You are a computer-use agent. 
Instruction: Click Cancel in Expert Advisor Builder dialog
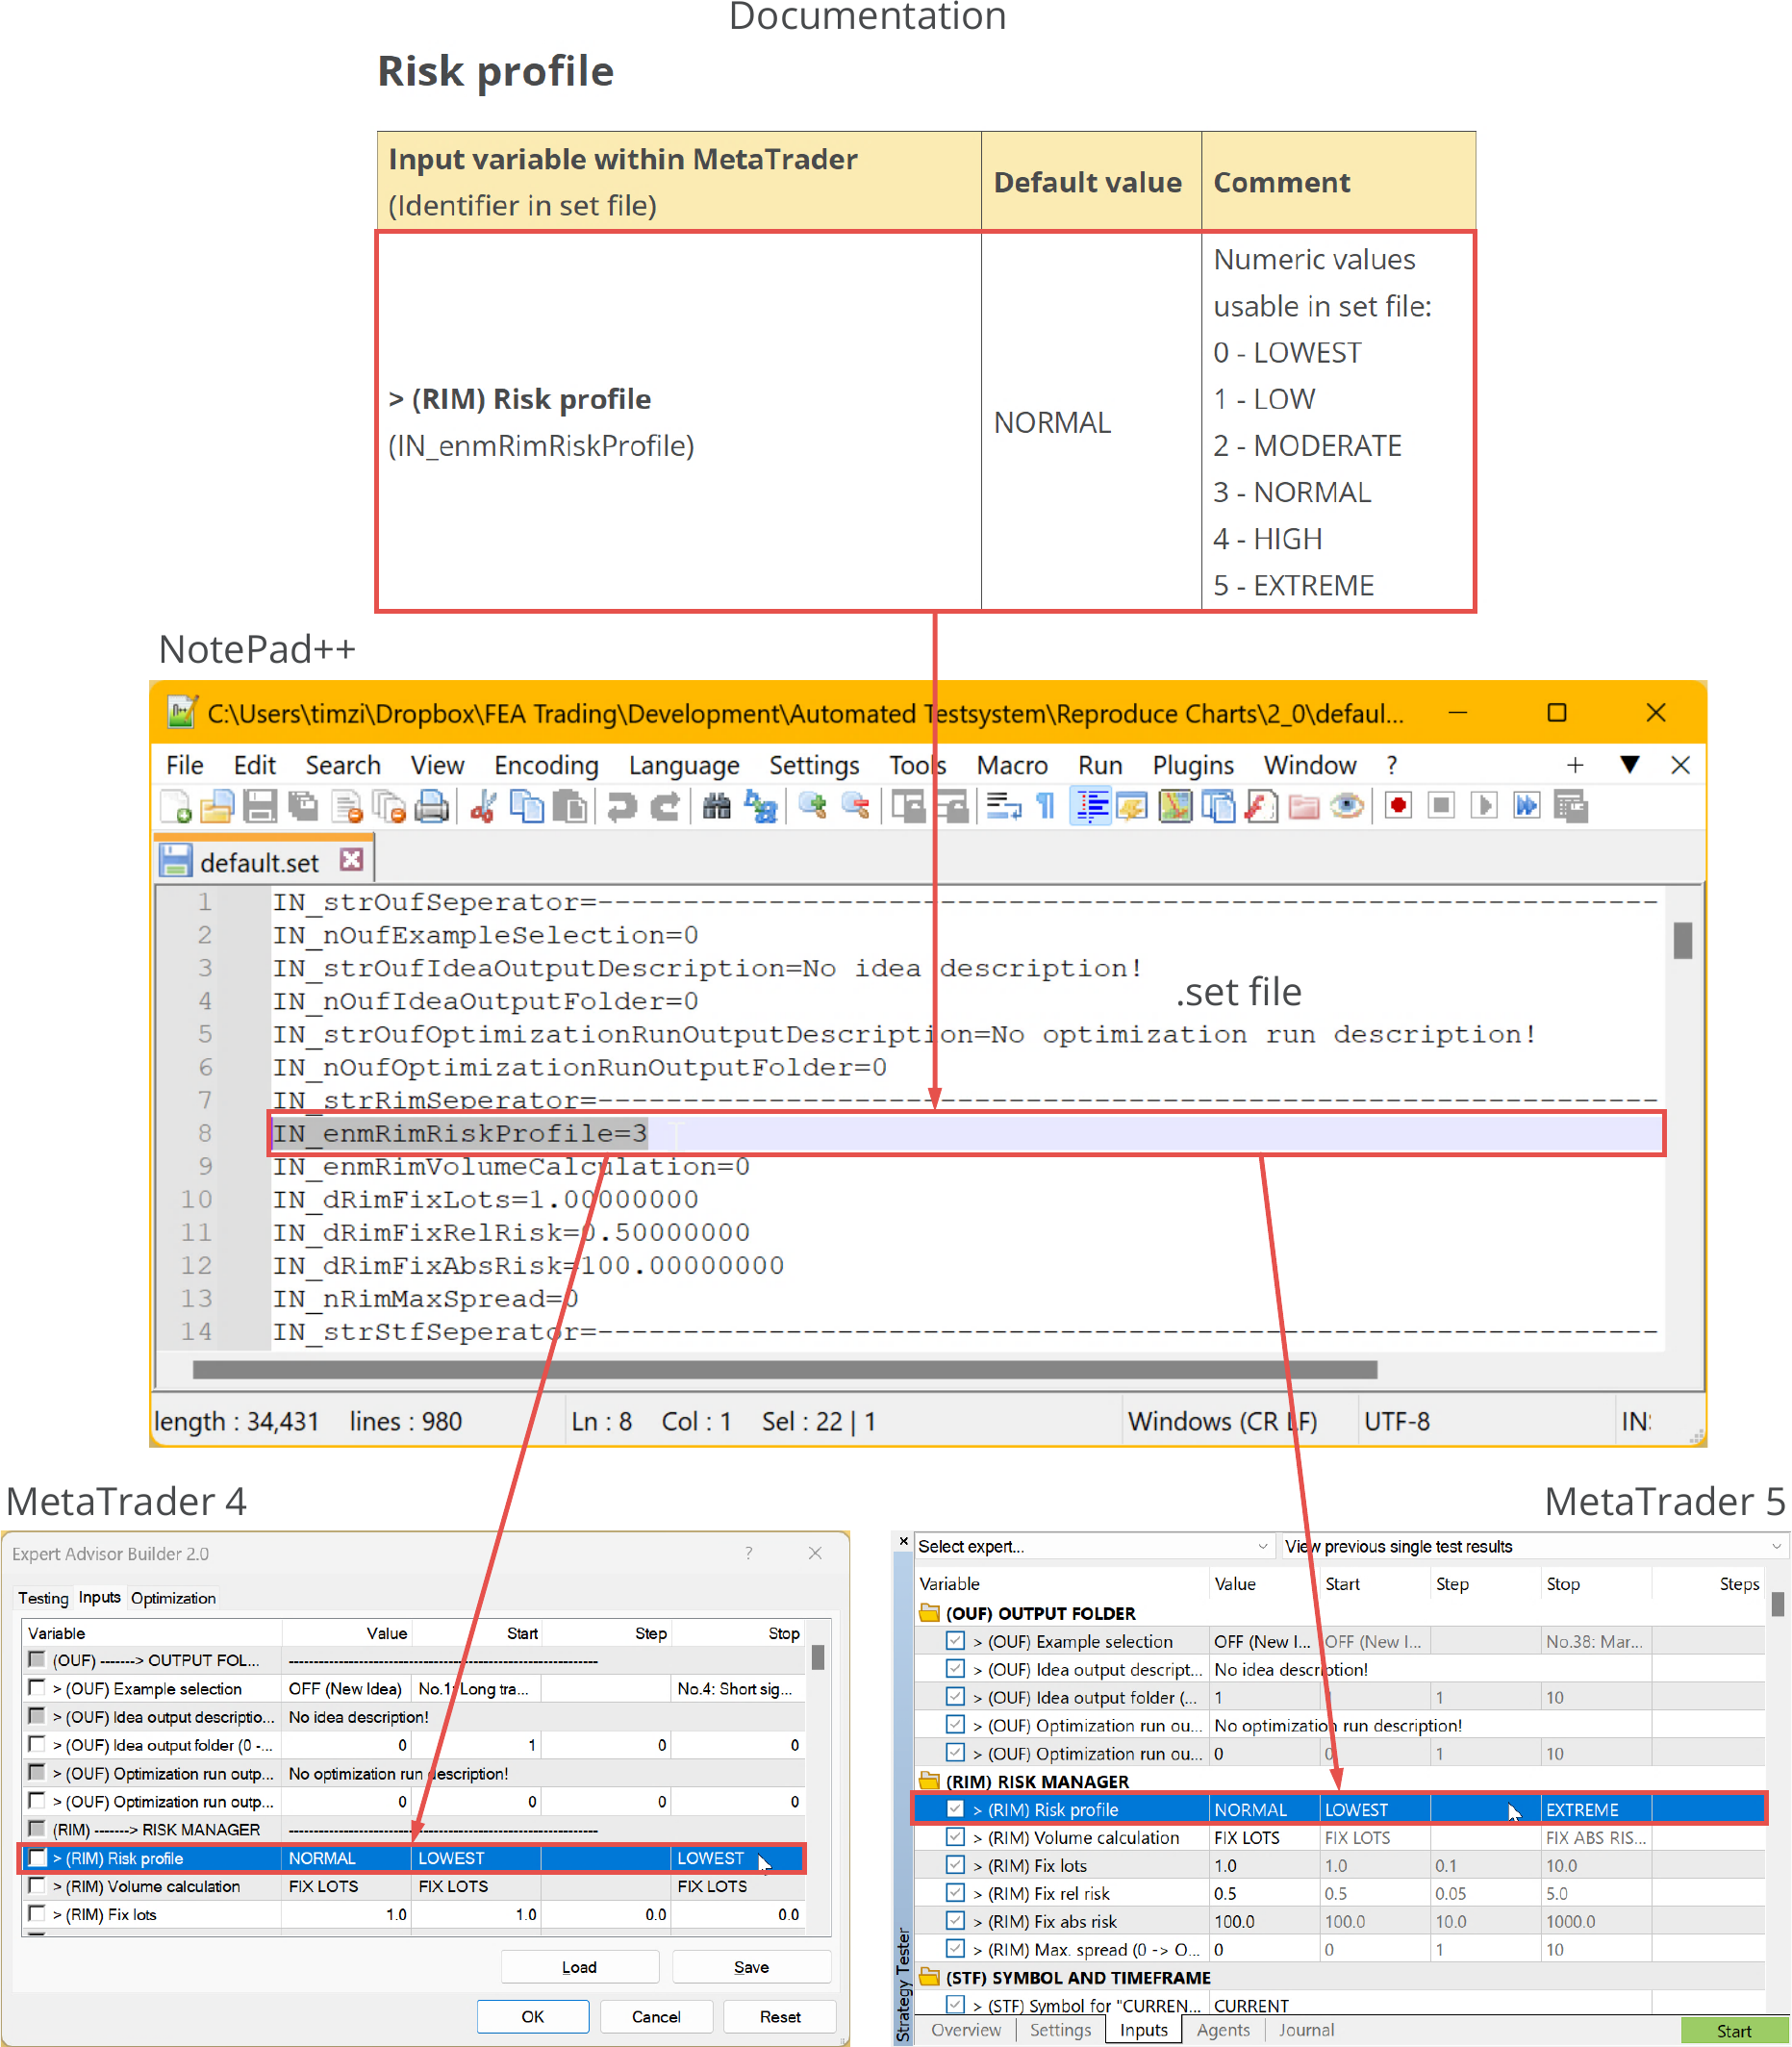pyautogui.click(x=656, y=2017)
